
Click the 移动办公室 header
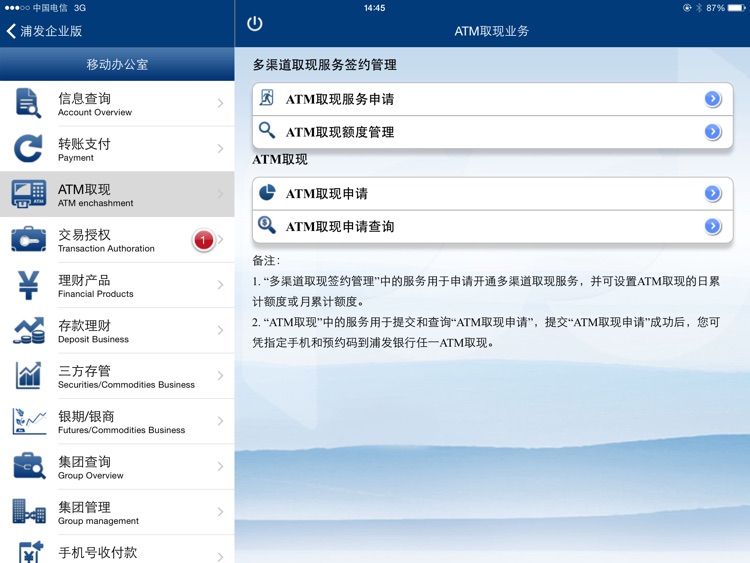tap(117, 64)
